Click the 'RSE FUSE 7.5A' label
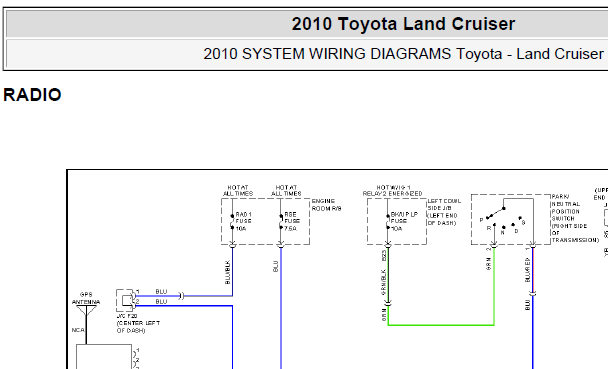Screen dimensions: 608x369 click(292, 221)
